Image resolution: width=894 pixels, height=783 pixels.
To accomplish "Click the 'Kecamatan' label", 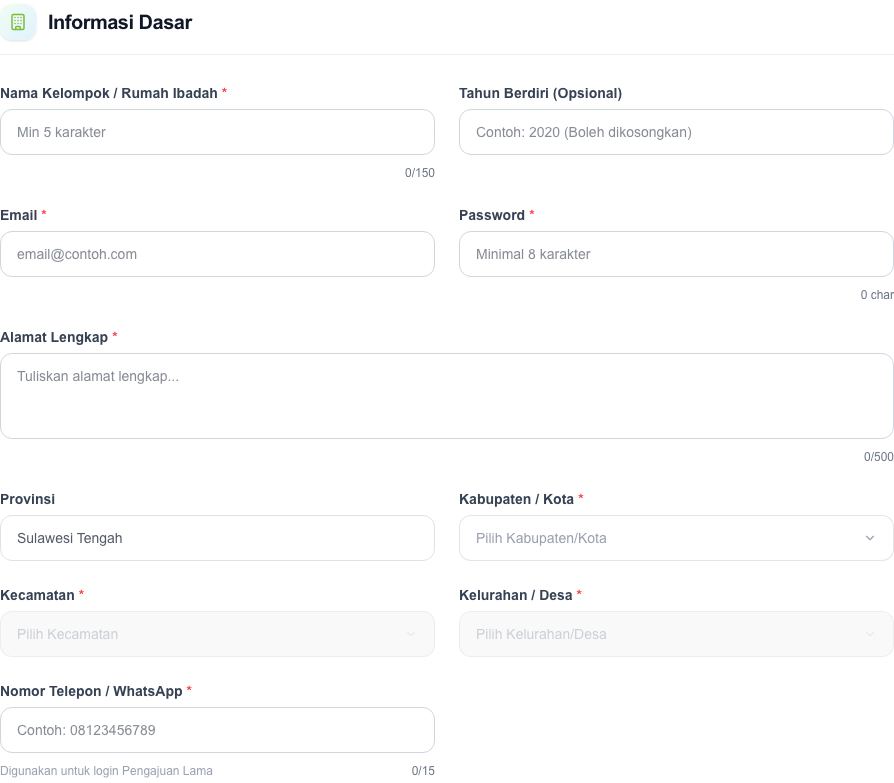I will [38, 595].
